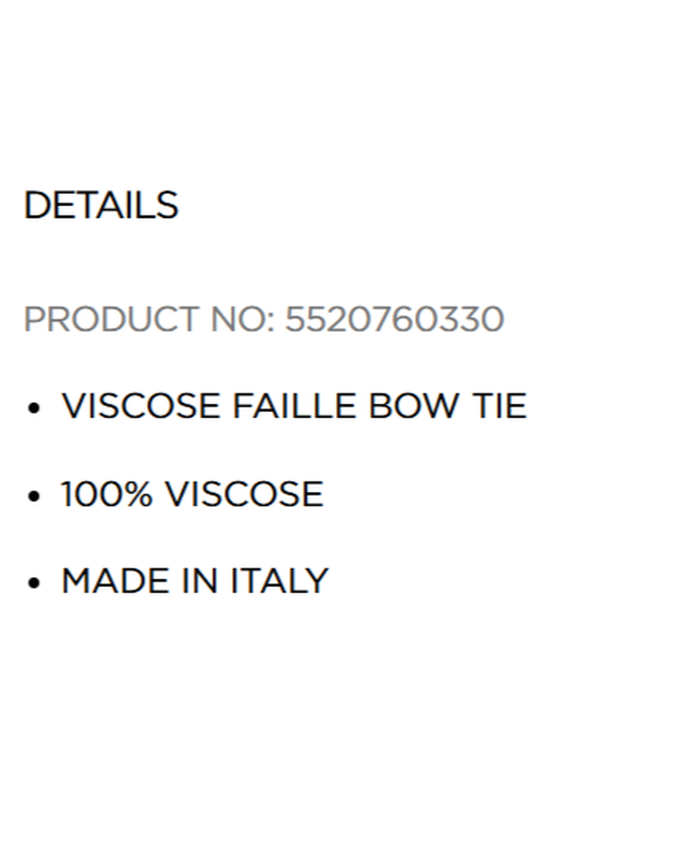Click the PRODUCT NO label text
This screenshot has width=700, height=850.
click(148, 320)
